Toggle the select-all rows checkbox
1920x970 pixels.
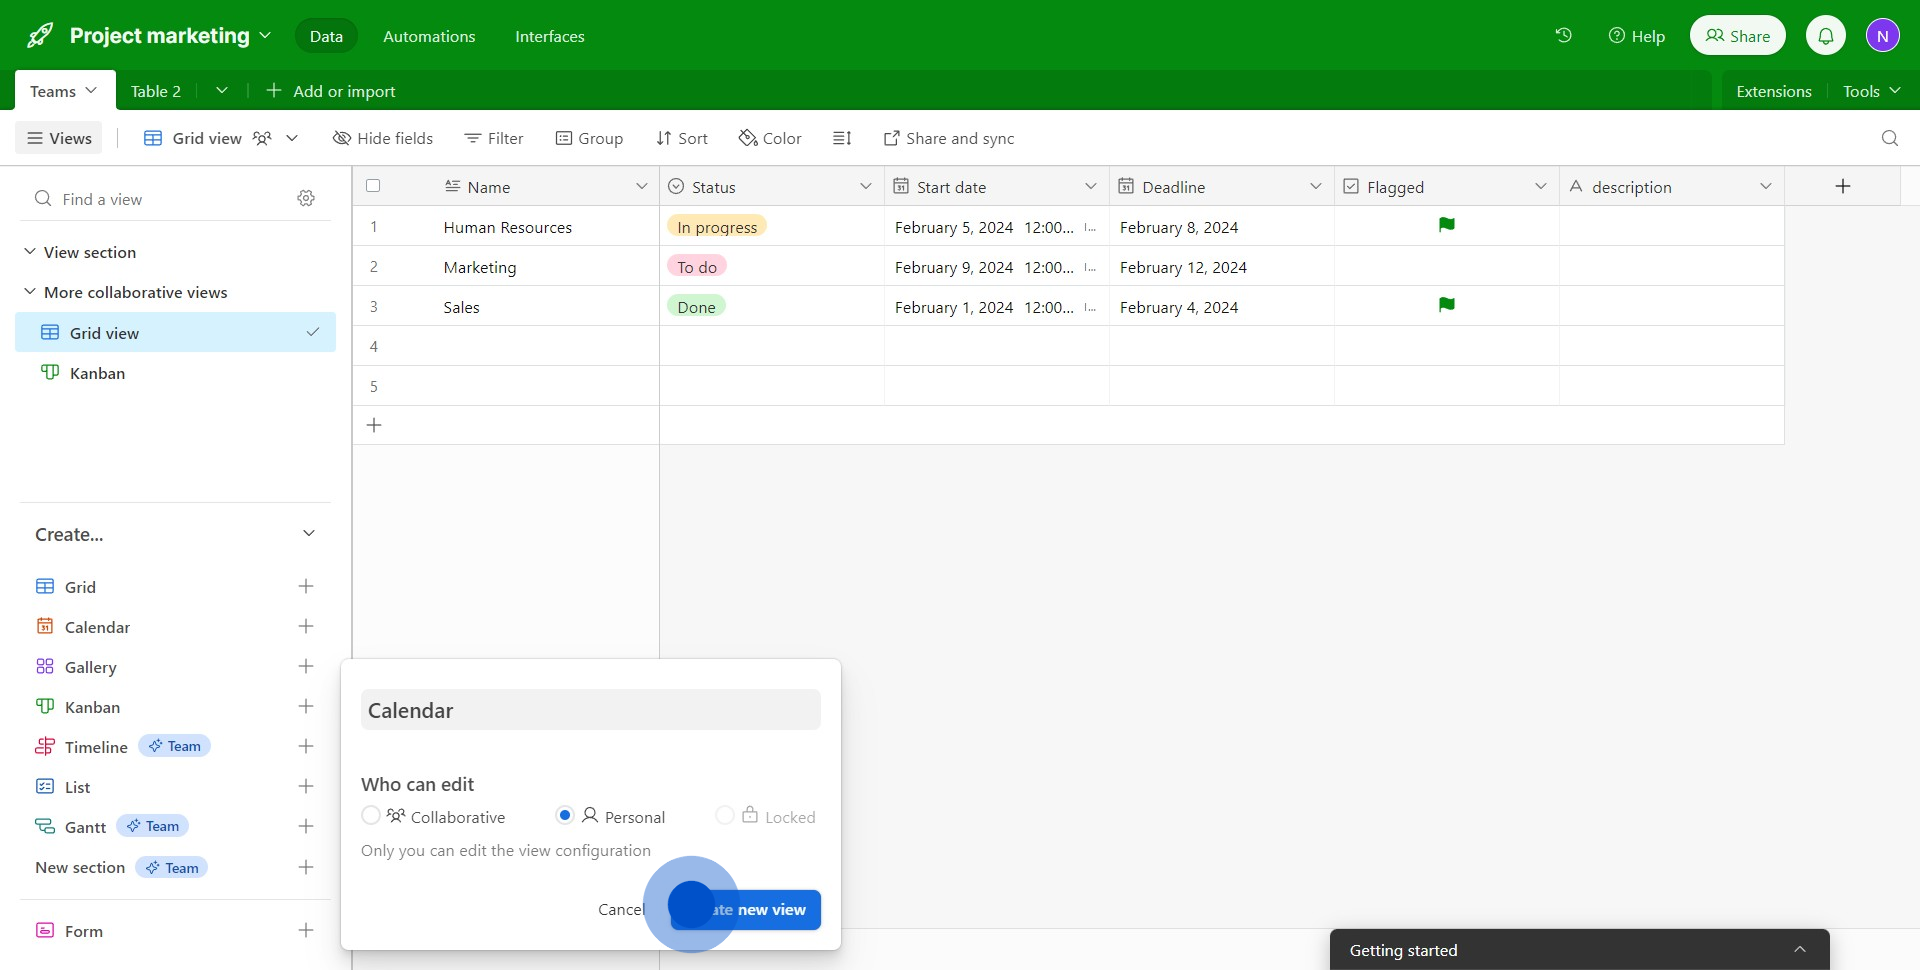click(x=373, y=186)
